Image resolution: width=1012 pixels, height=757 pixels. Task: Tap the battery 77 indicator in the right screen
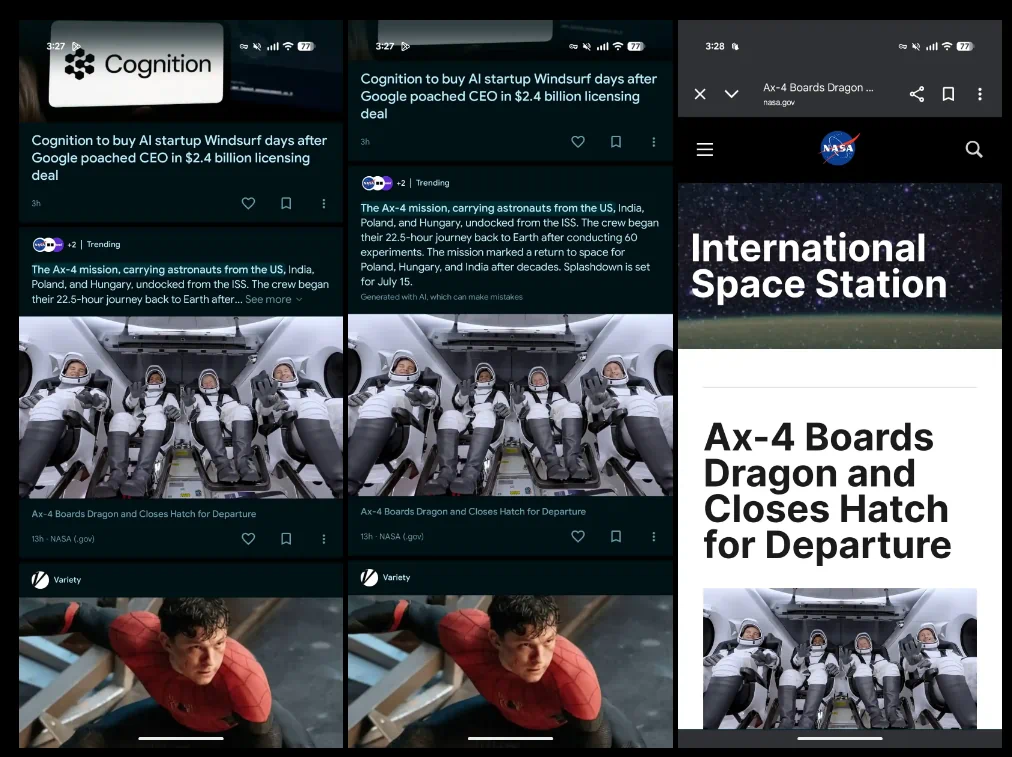(965, 46)
